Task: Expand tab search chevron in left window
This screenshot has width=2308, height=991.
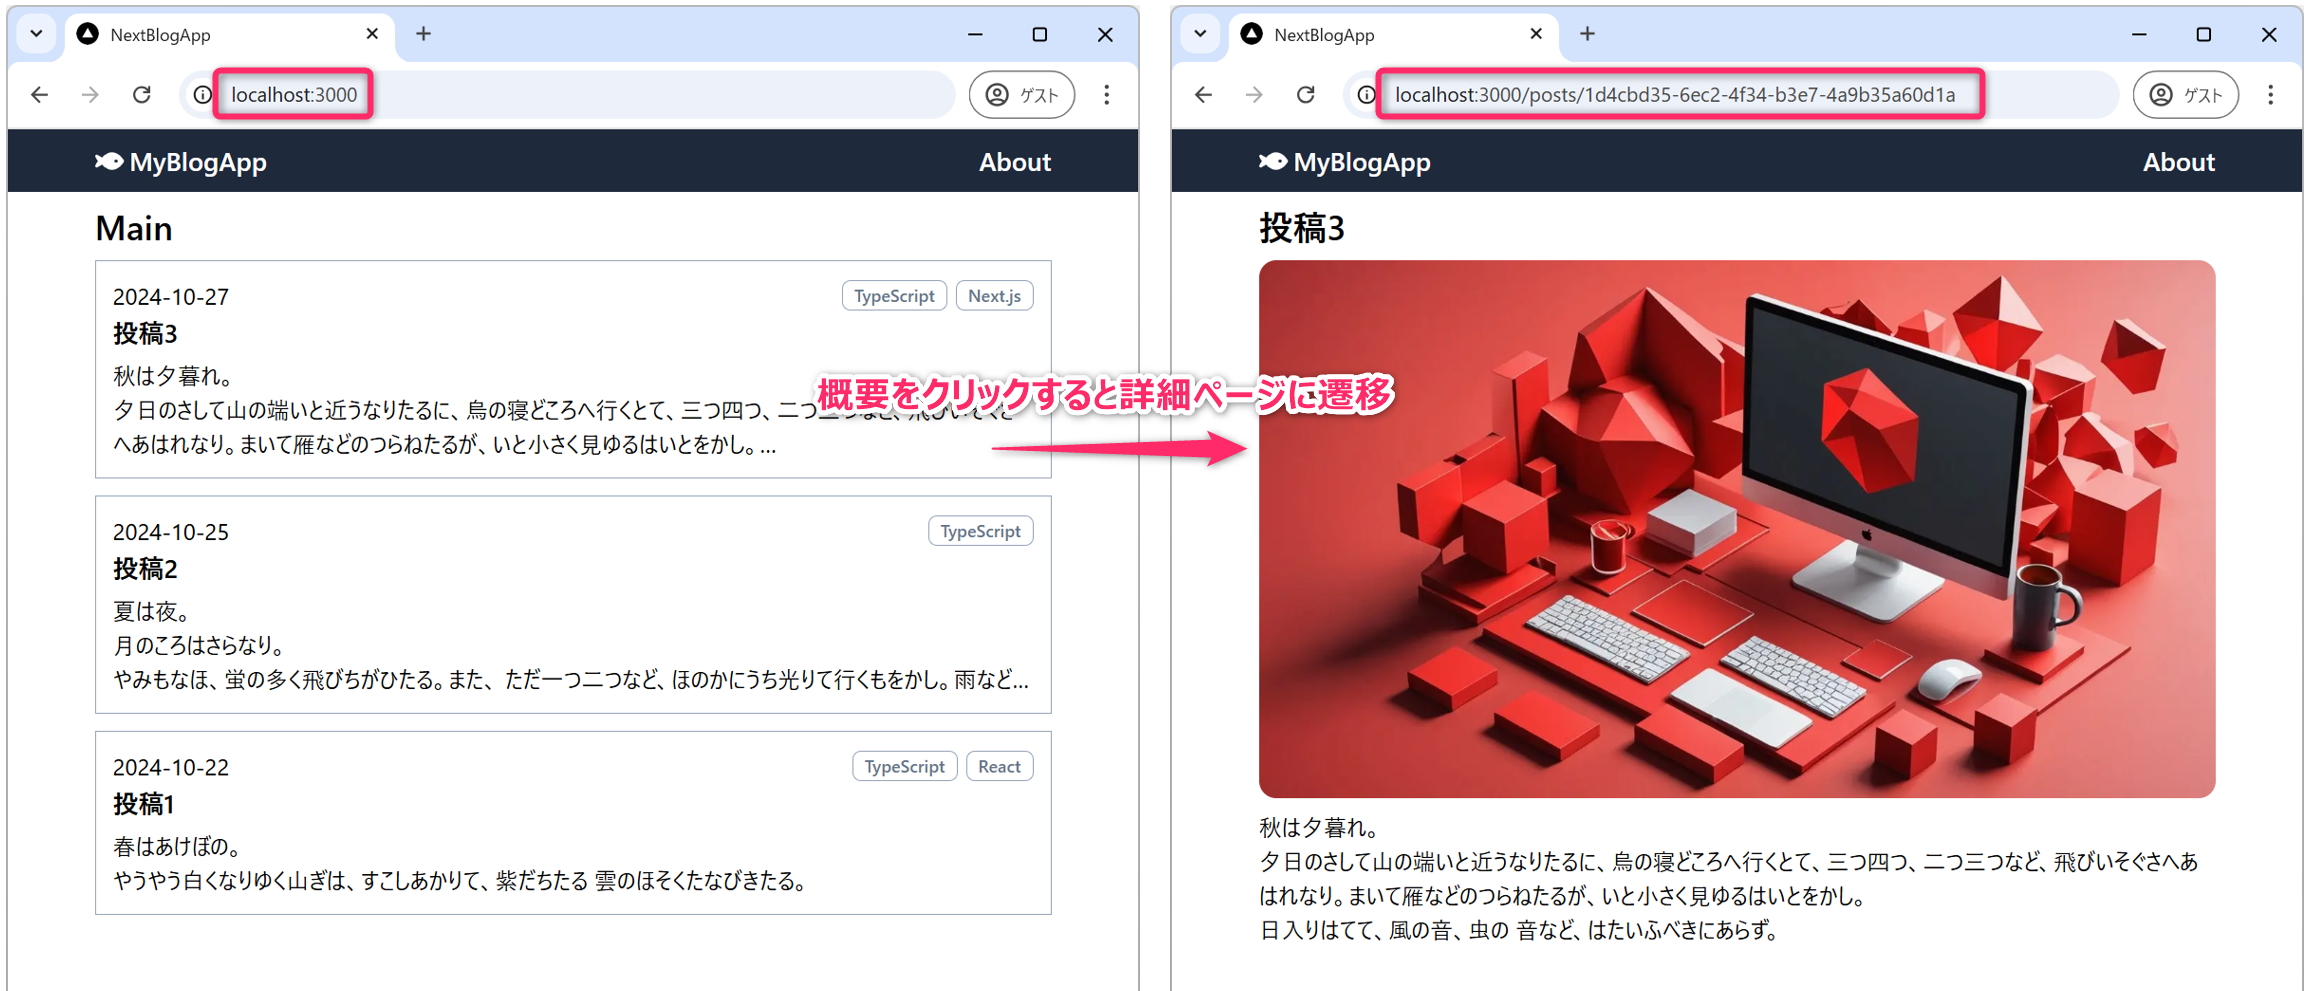Action: click(x=37, y=34)
